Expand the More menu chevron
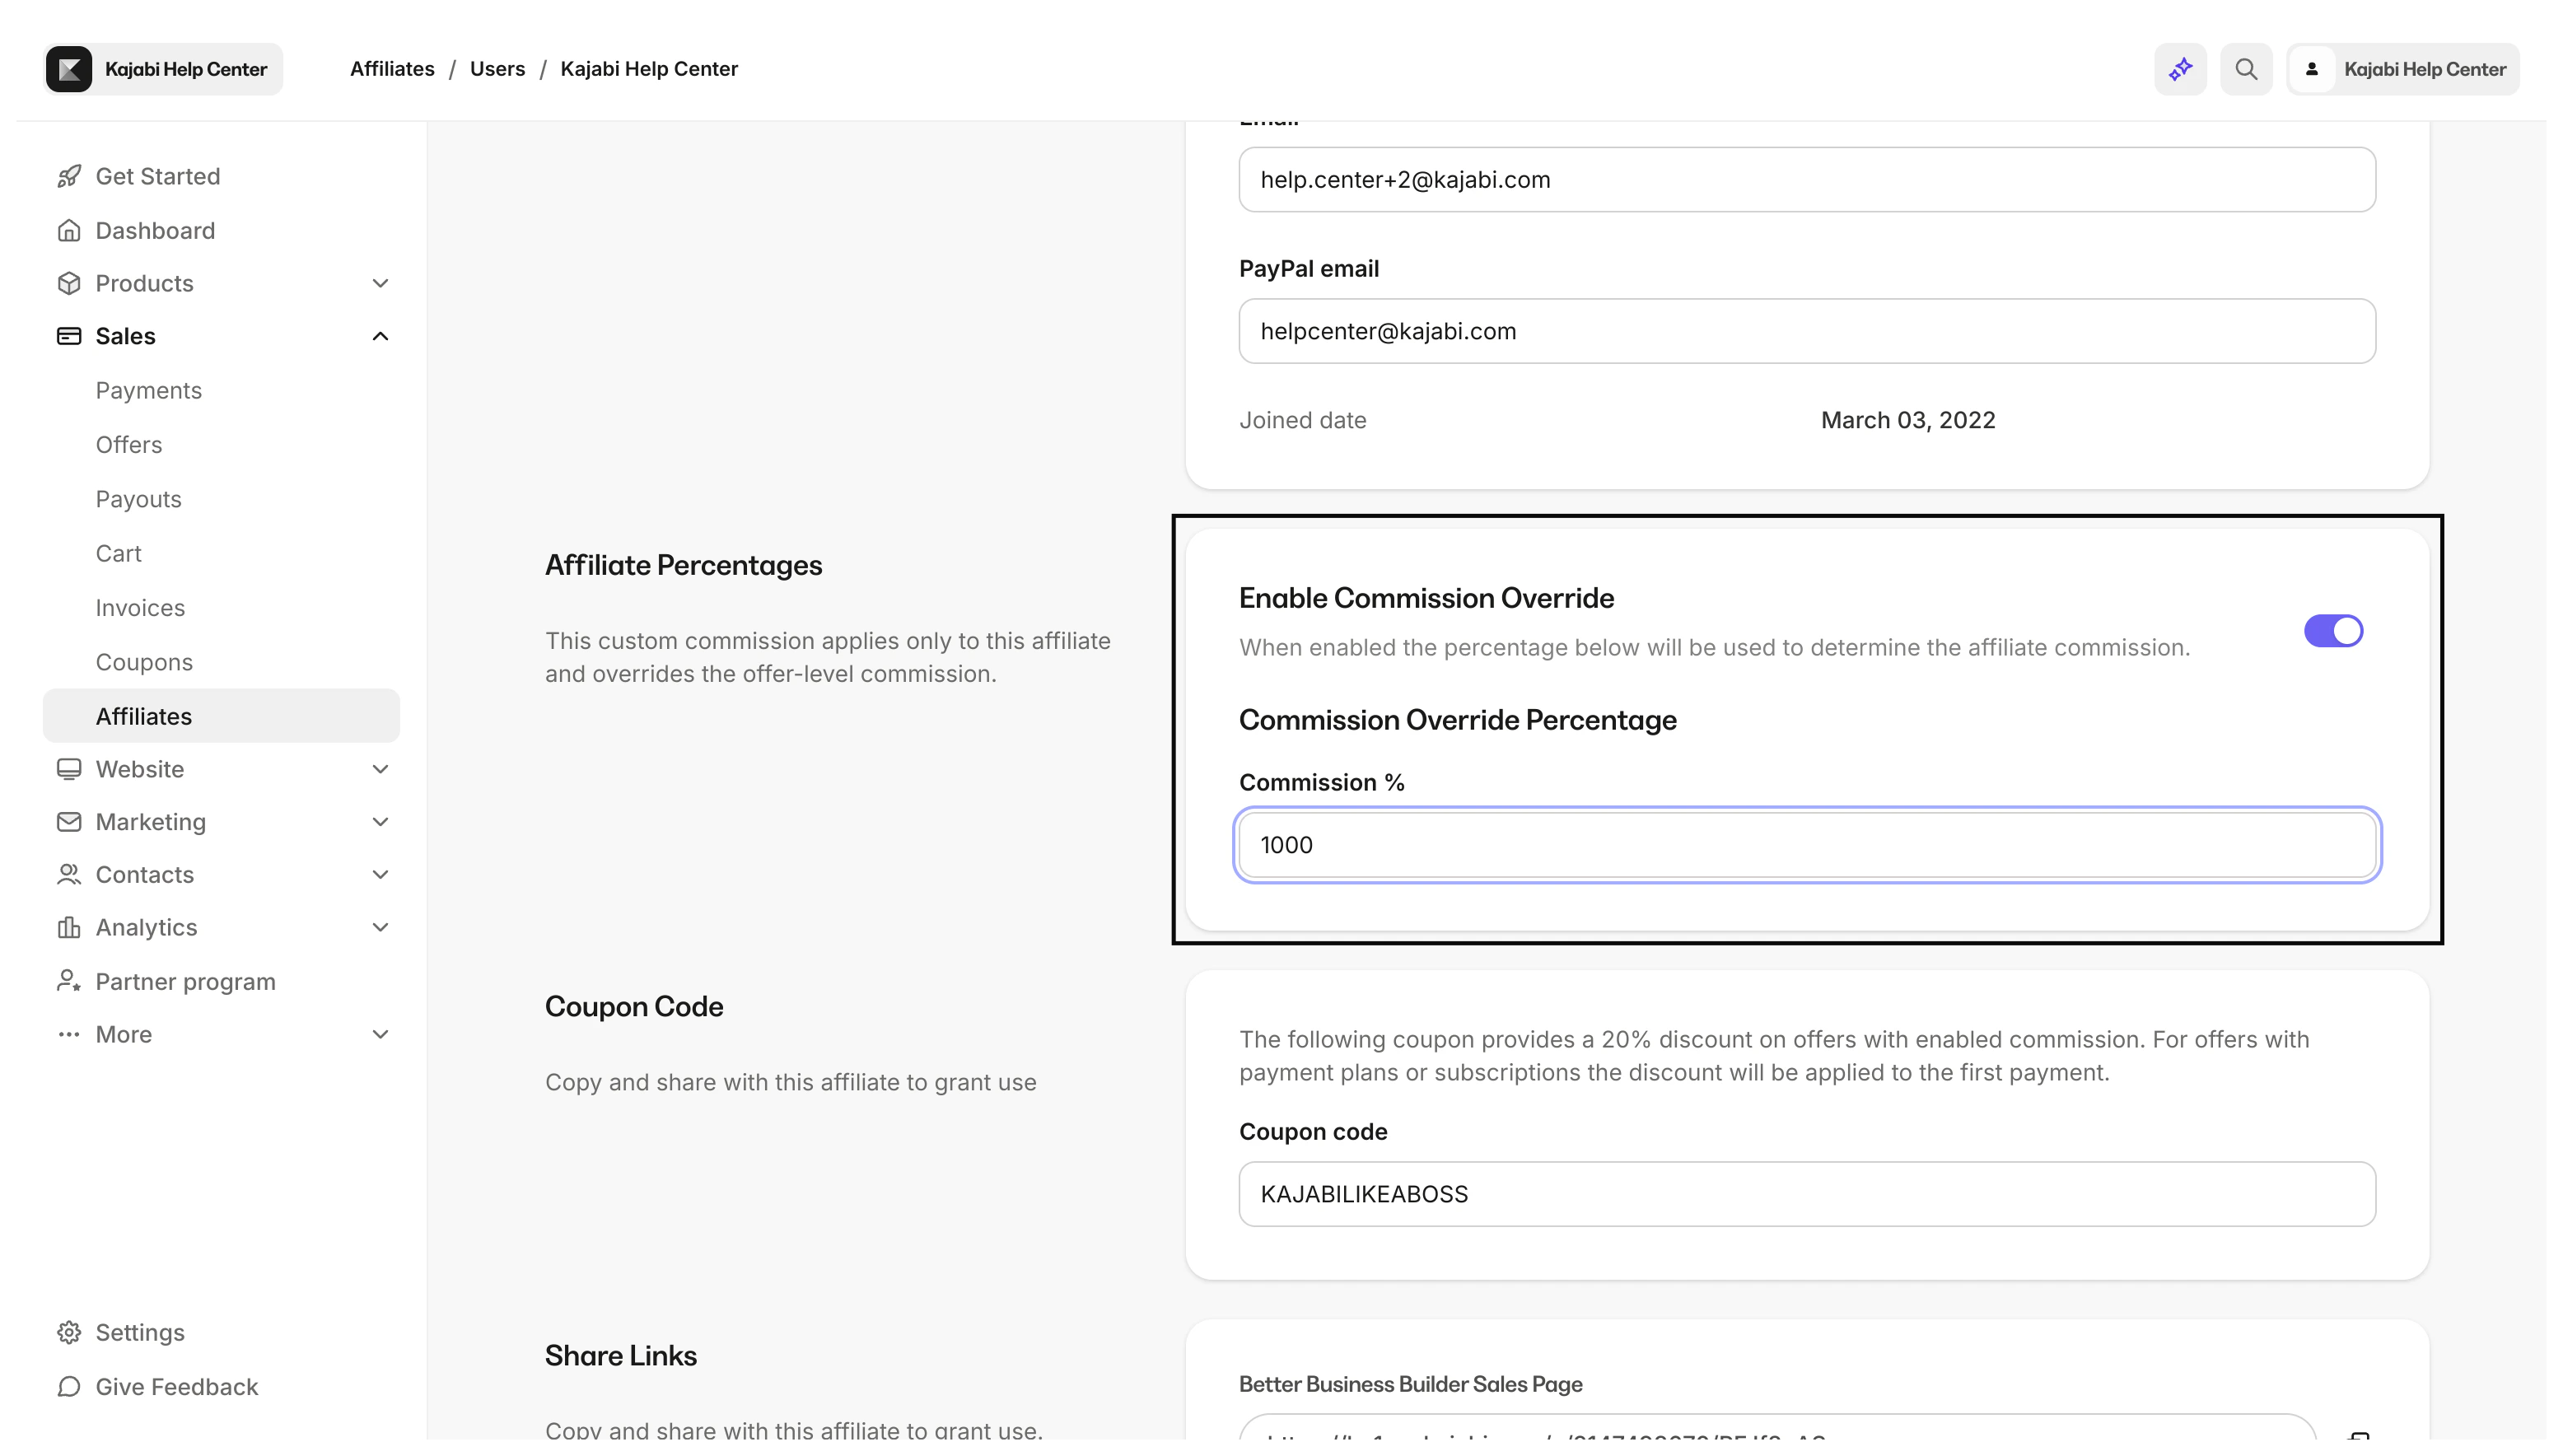Viewport: 2563px width, 1456px height. (380, 1035)
